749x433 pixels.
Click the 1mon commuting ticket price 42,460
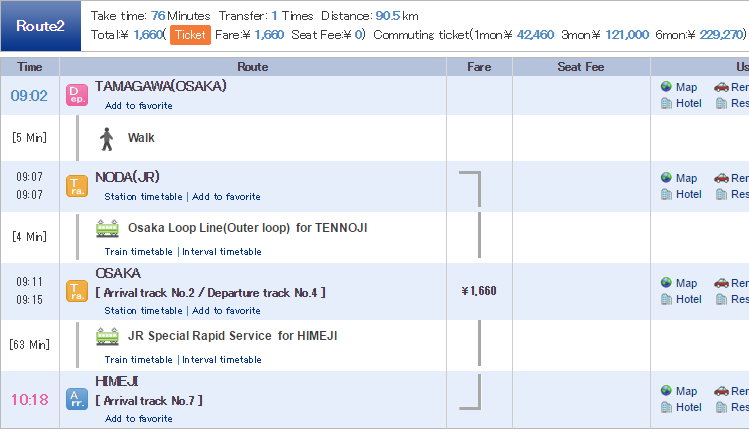[x=535, y=35]
